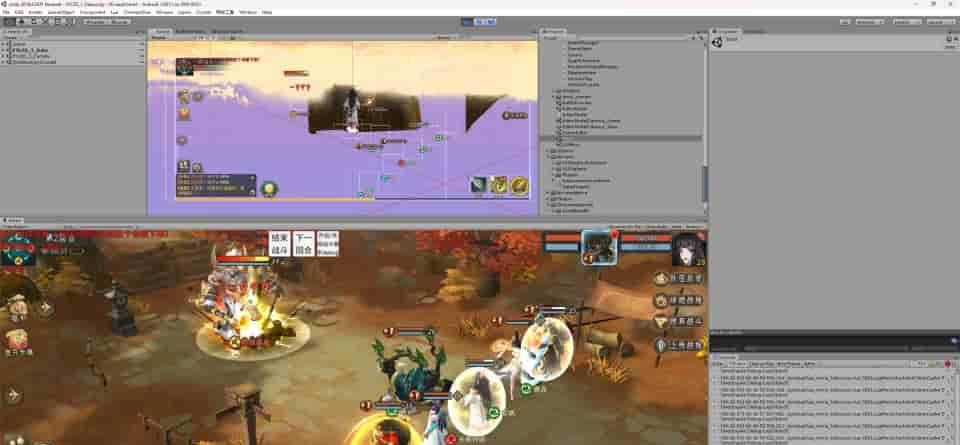Image resolution: width=960 pixels, height=445 pixels.
Task: Switch to the Hierarchy tab
Action: pyautogui.click(x=17, y=31)
